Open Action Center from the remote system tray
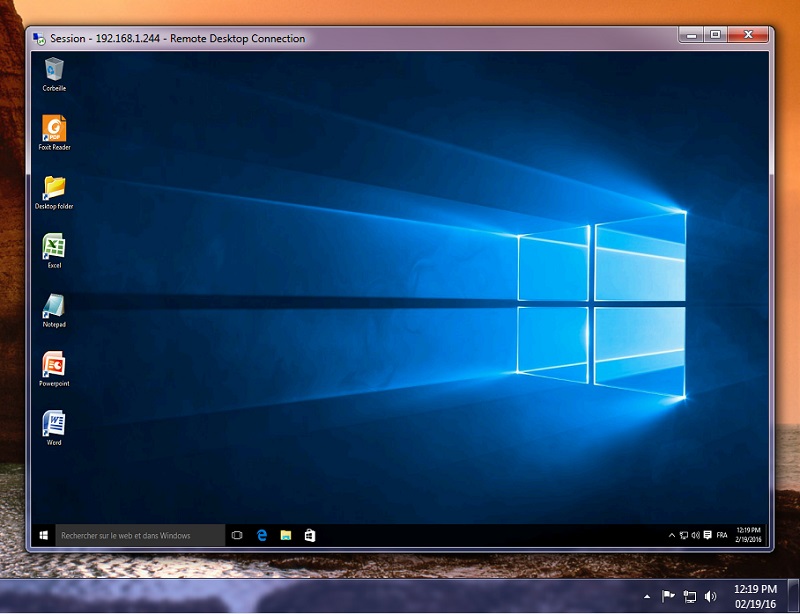 708,535
